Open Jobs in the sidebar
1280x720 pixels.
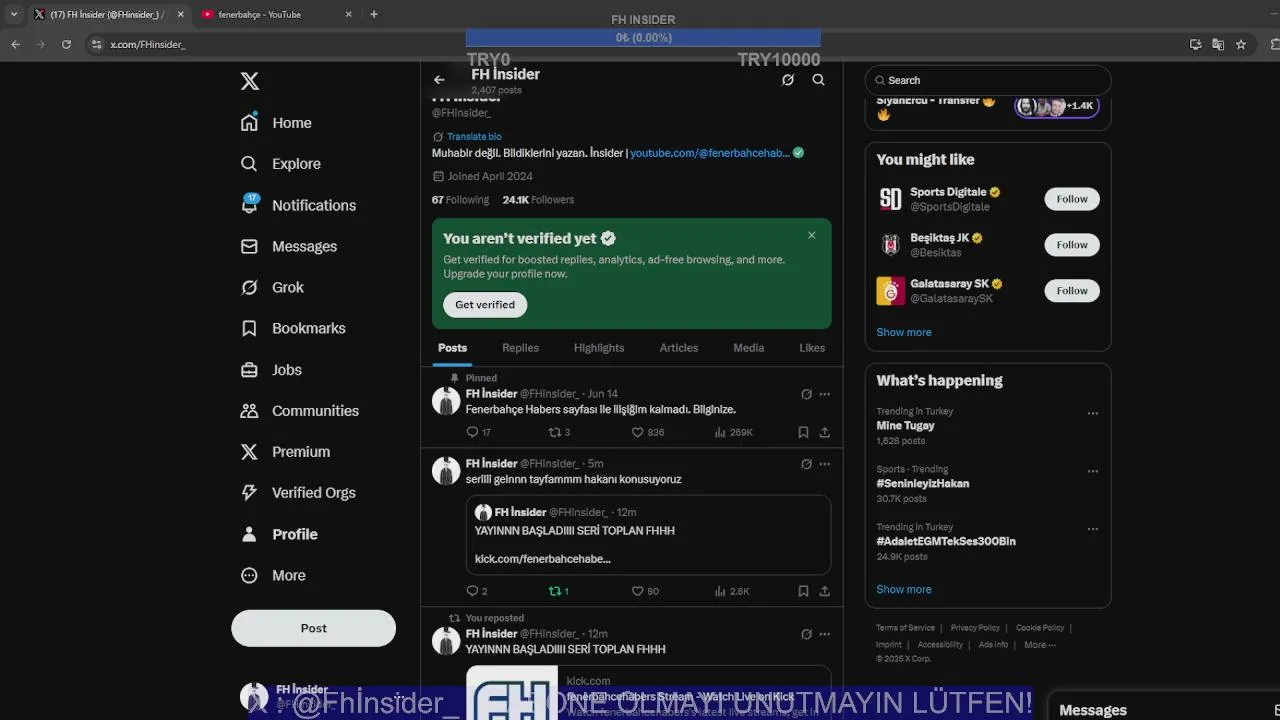pyautogui.click(x=271, y=370)
